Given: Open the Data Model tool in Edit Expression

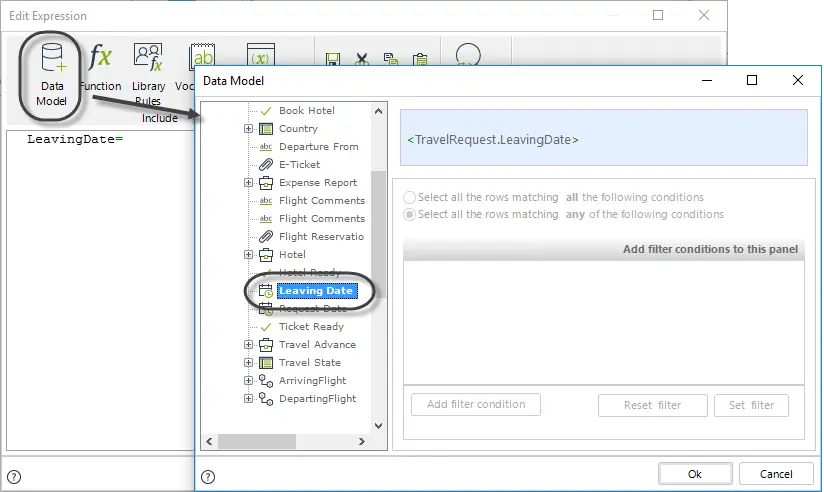Looking at the screenshot, I should 51,76.
